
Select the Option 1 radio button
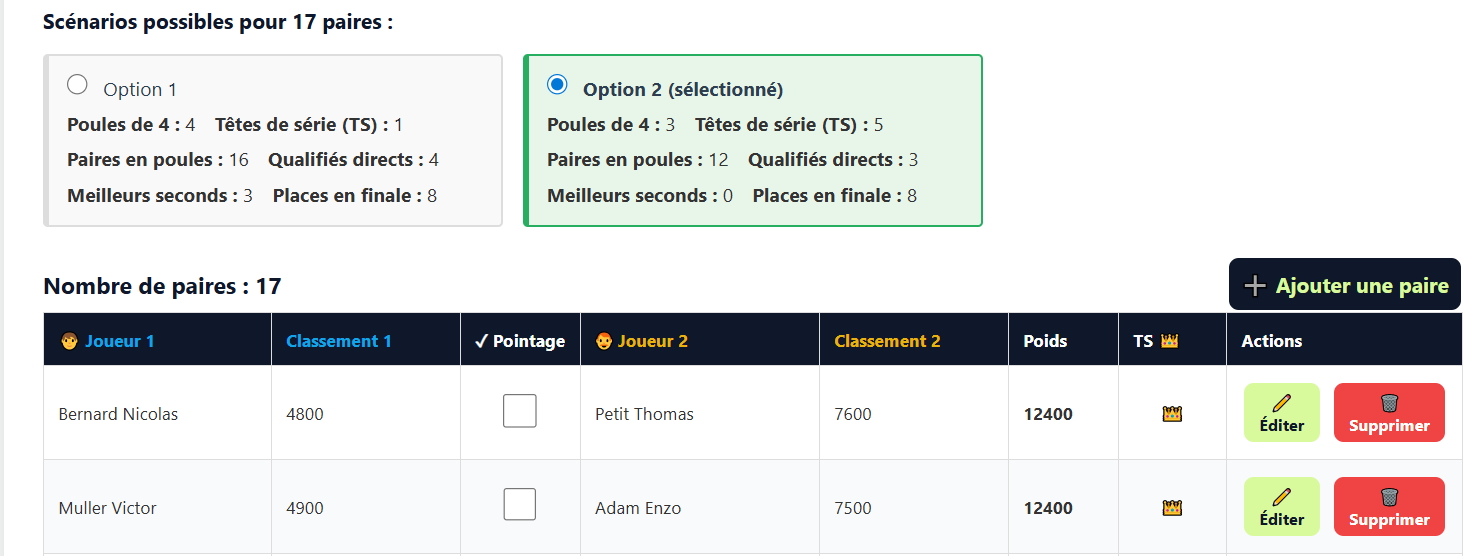pyautogui.click(x=77, y=85)
